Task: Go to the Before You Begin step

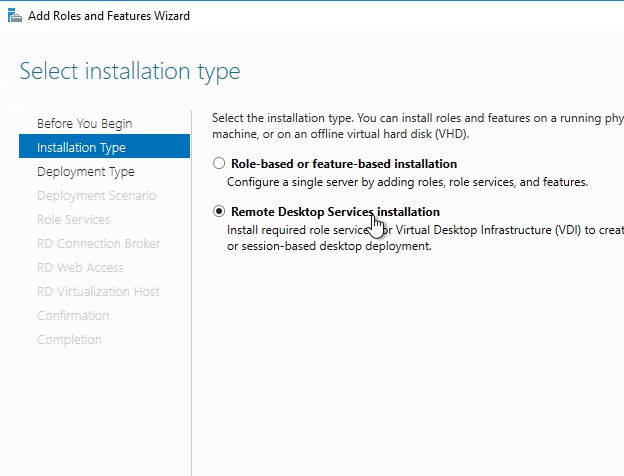Action: tap(84, 123)
